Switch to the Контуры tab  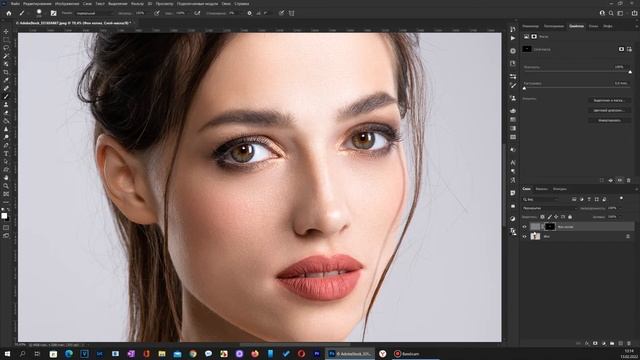click(x=560, y=189)
